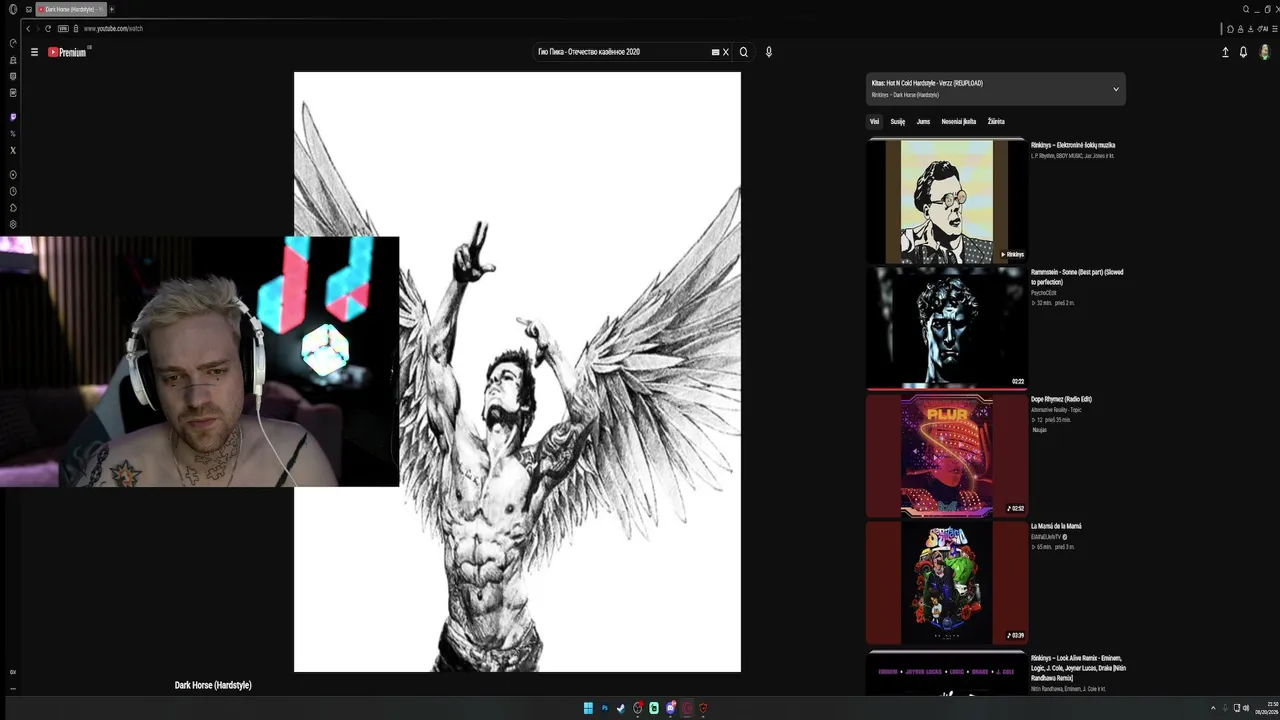Open the account avatar menu
1280x720 pixels.
pyautogui.click(x=1264, y=52)
